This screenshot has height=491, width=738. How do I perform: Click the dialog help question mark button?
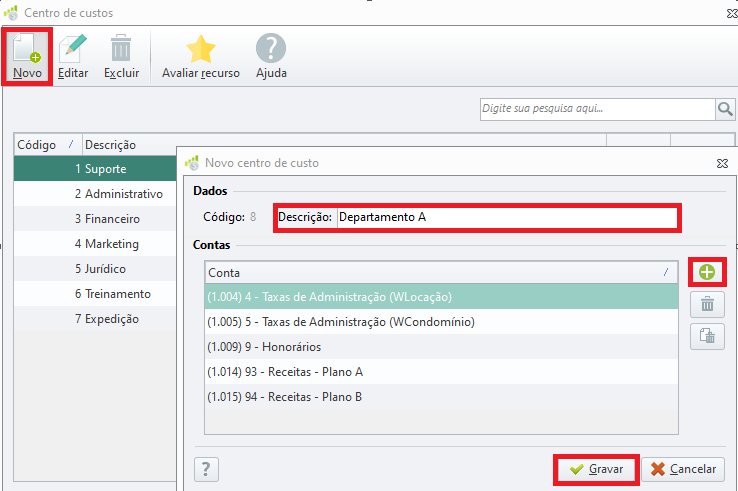[x=206, y=469]
